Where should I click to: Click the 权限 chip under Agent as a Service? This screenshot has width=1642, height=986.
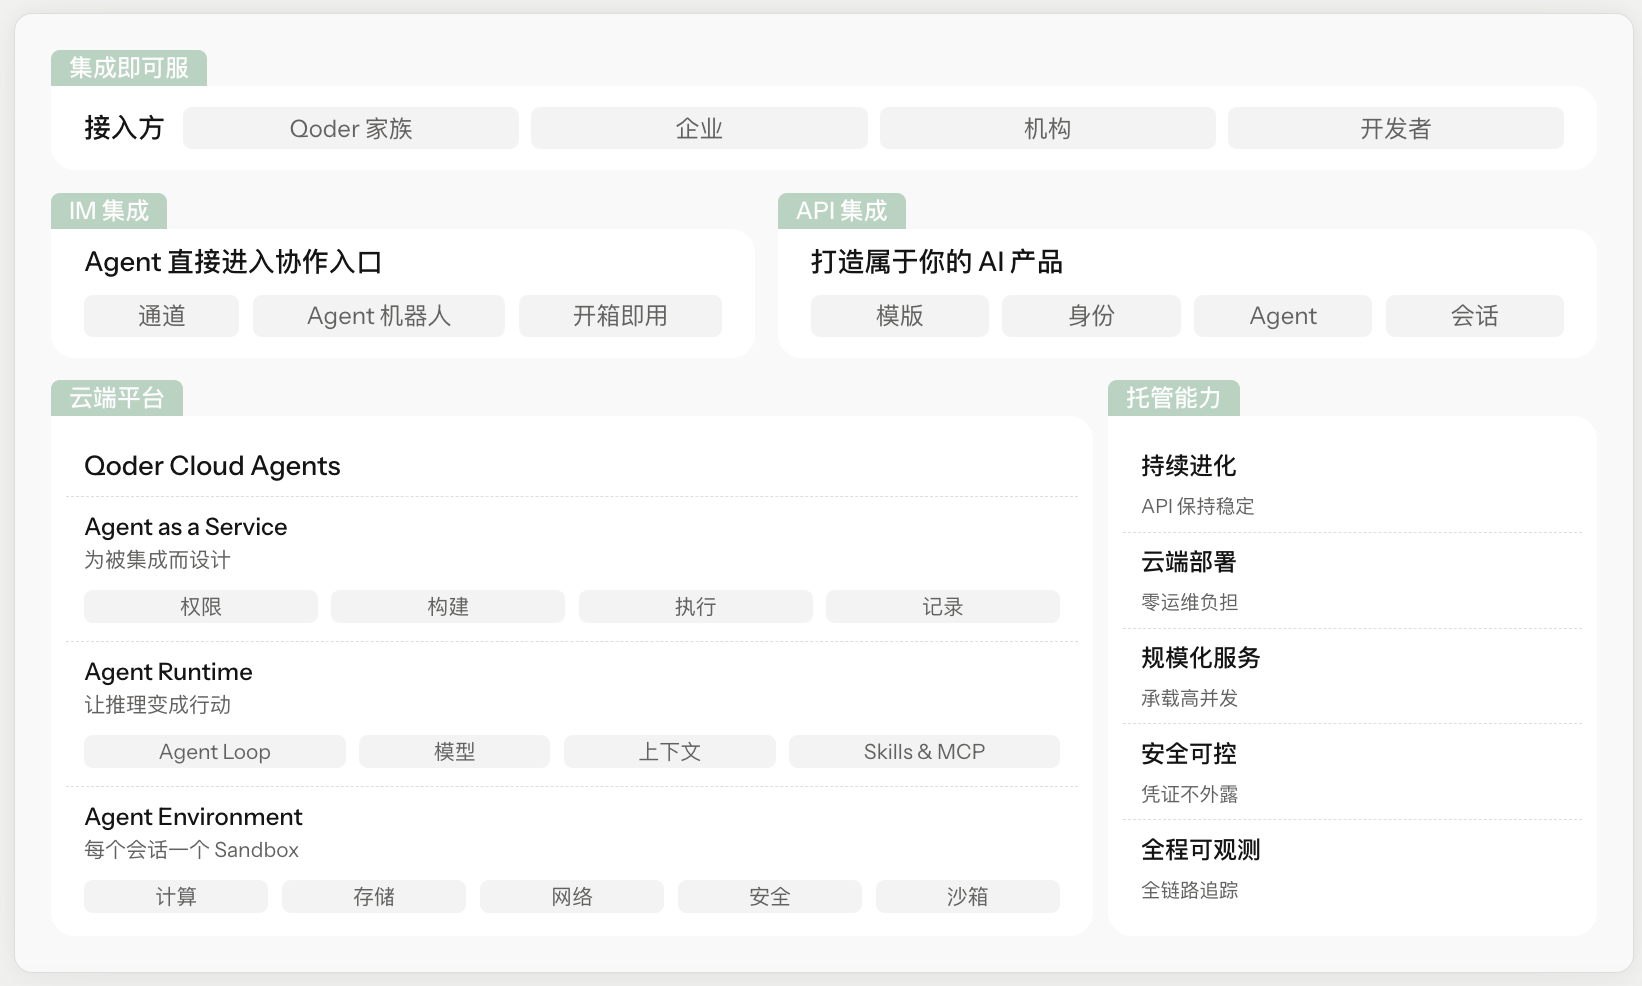(x=201, y=607)
